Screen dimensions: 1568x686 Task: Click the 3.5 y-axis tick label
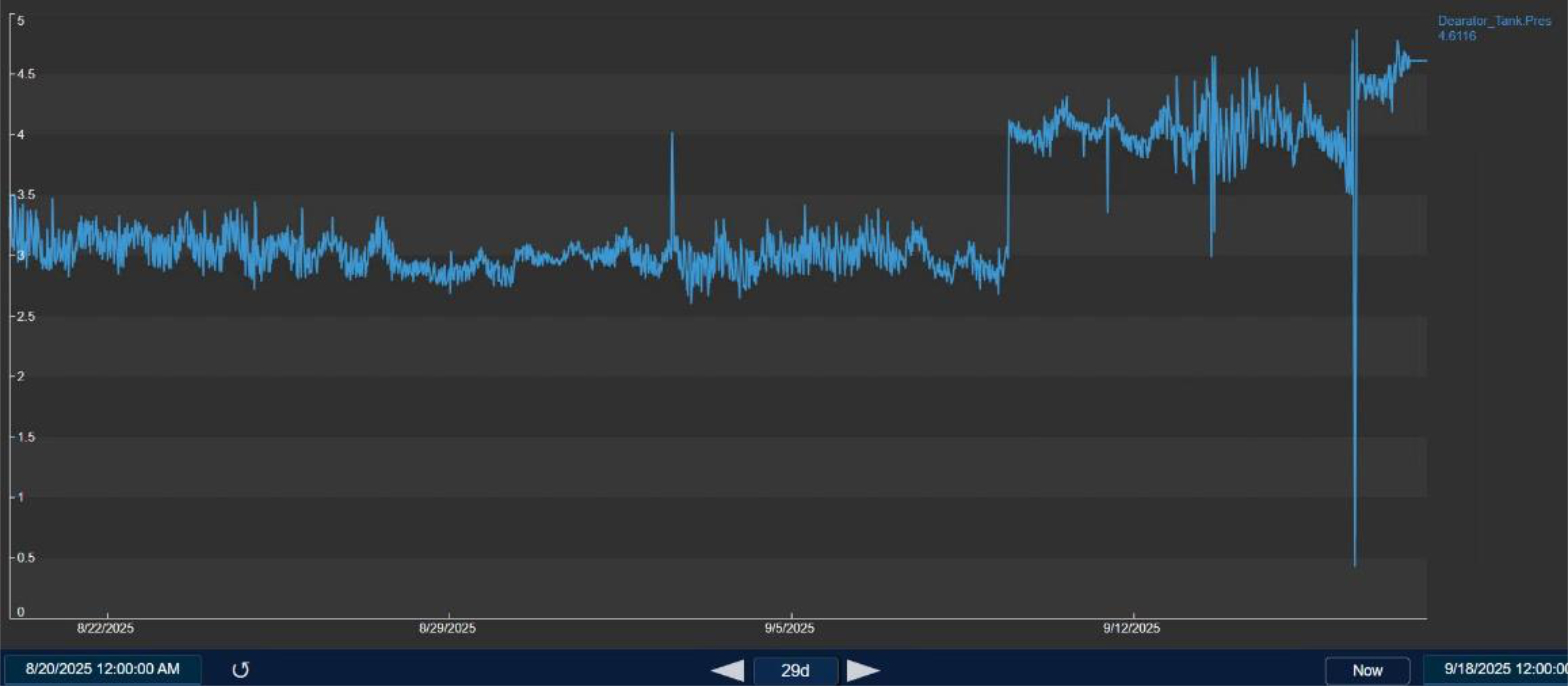(25, 195)
